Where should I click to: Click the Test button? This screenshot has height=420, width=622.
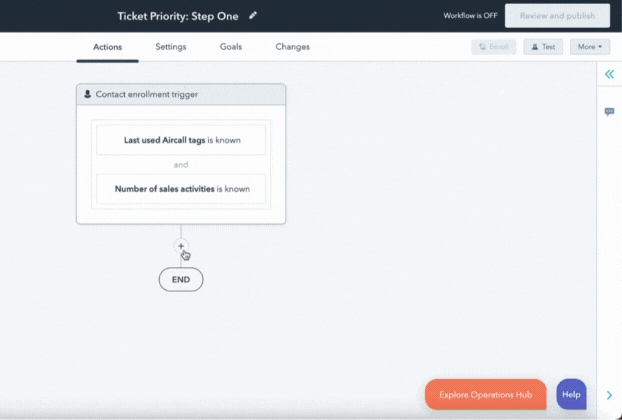coord(543,47)
